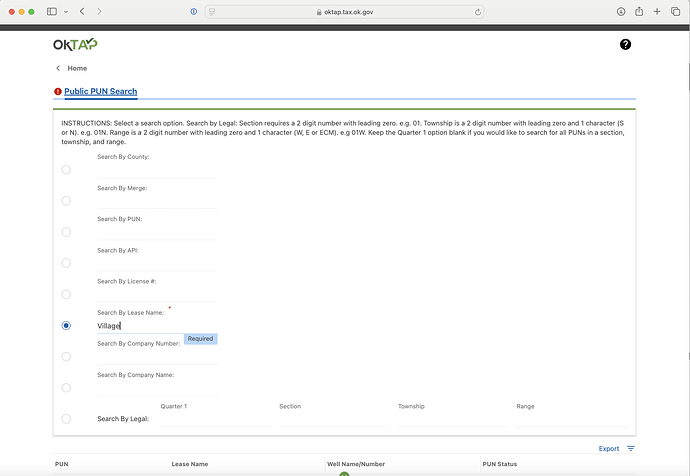Click the Search By API input field
690x476 pixels.
pos(158,263)
